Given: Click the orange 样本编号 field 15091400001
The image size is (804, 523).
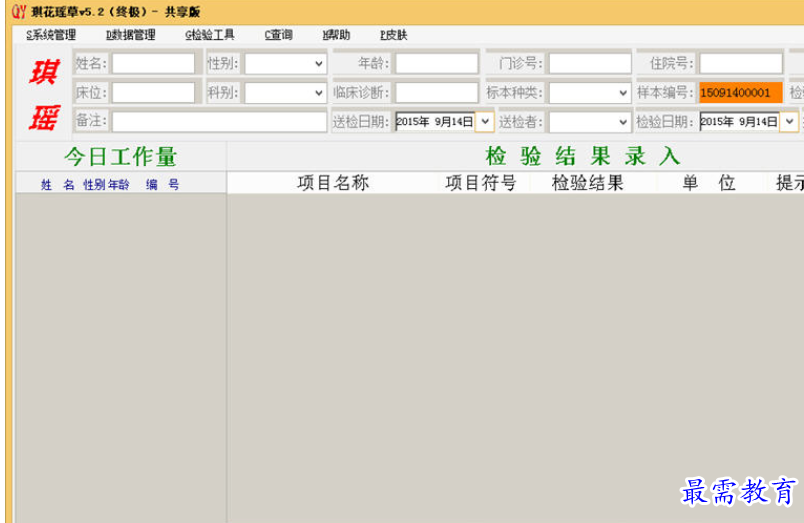Looking at the screenshot, I should point(741,93).
